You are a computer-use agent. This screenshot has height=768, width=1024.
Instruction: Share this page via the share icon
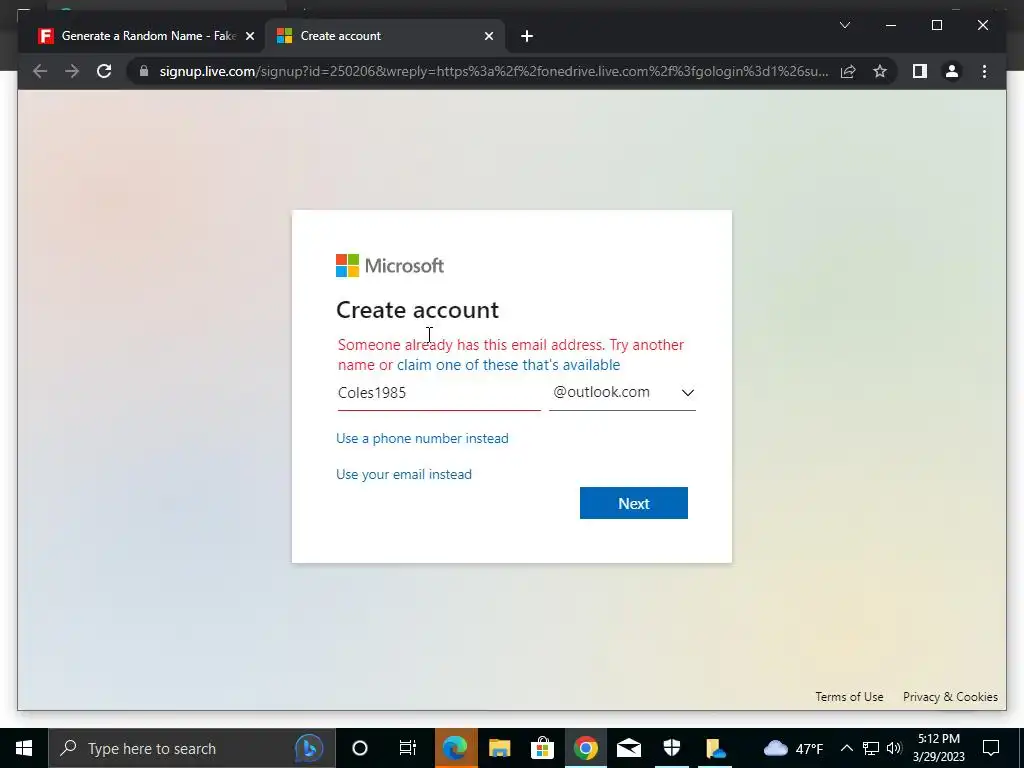click(x=848, y=71)
